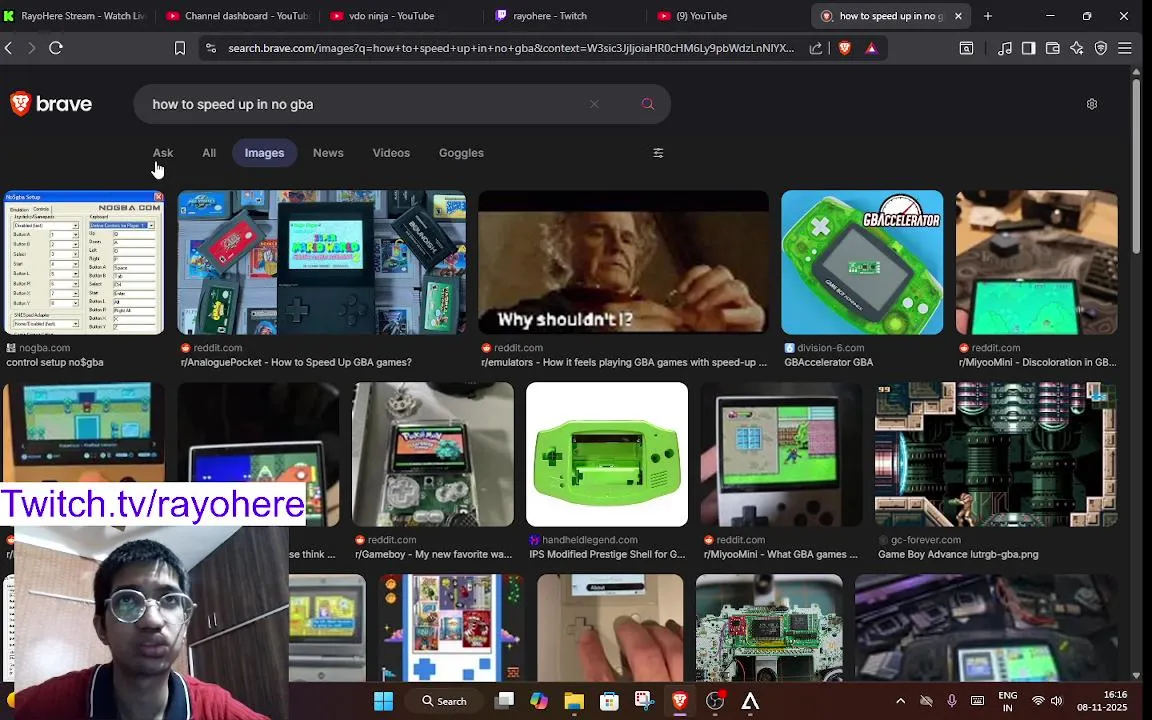Click the division-6.com source label
The height and width of the screenshot is (720, 1152).
(830, 348)
